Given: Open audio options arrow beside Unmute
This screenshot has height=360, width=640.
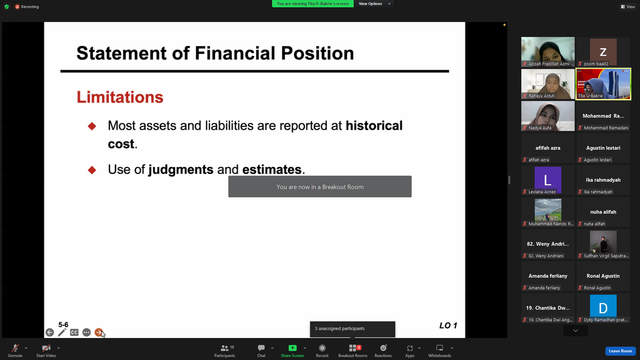Looking at the screenshot, I should 26,348.
